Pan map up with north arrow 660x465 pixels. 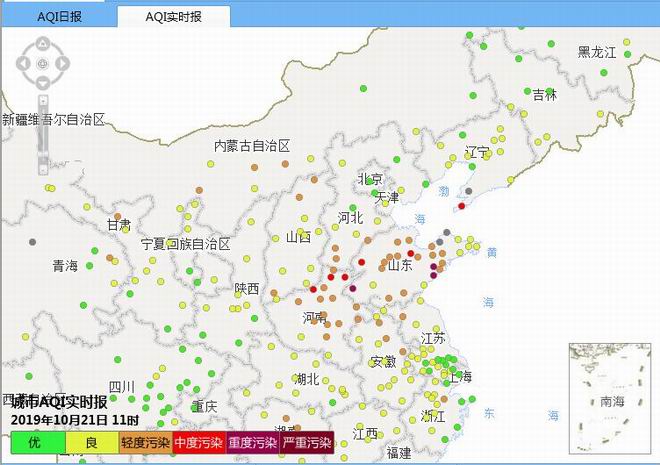click(42, 45)
